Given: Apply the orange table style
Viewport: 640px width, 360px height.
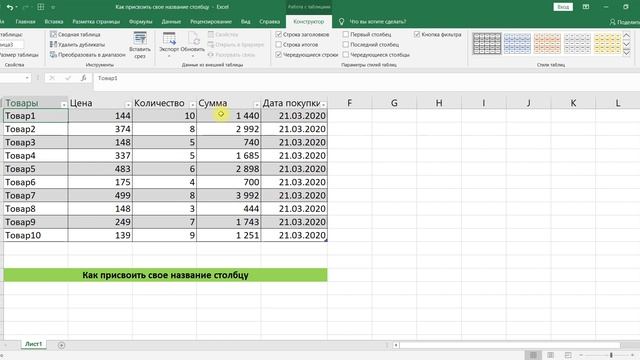Looking at the screenshot, I should (547, 43).
